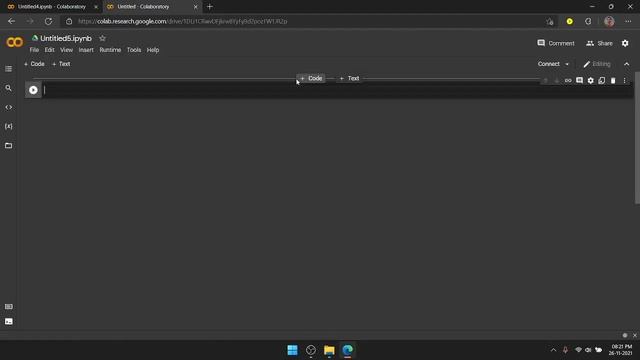
Task: Copy link to cell icon
Action: pyautogui.click(x=568, y=81)
